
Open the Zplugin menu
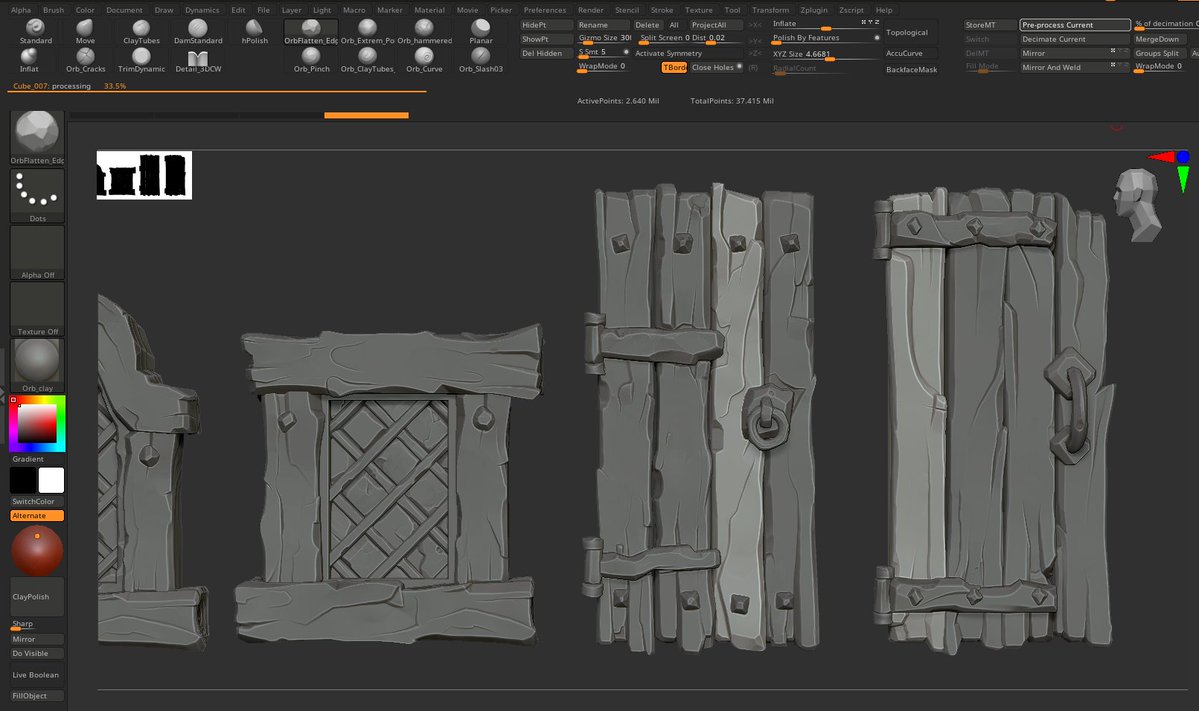click(814, 10)
